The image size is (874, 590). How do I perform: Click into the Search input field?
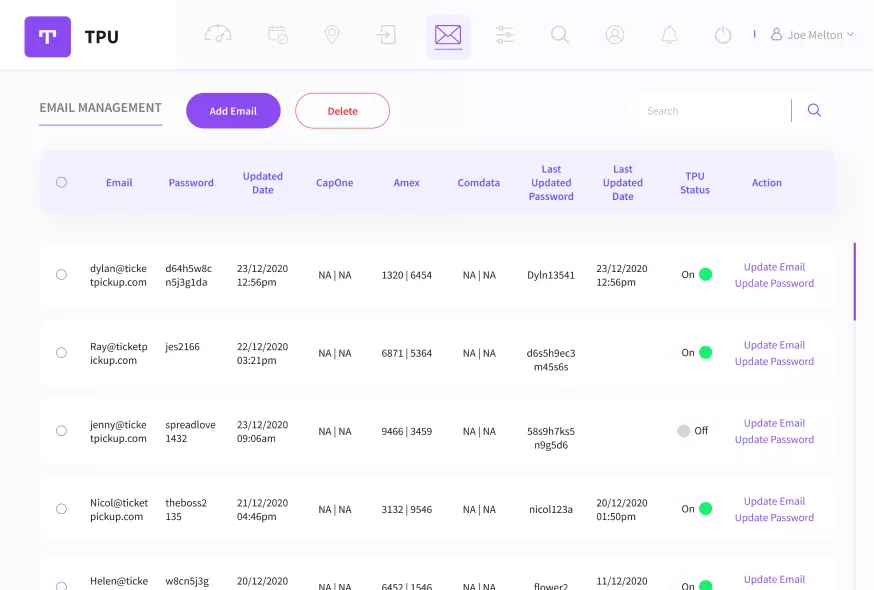[x=710, y=111]
